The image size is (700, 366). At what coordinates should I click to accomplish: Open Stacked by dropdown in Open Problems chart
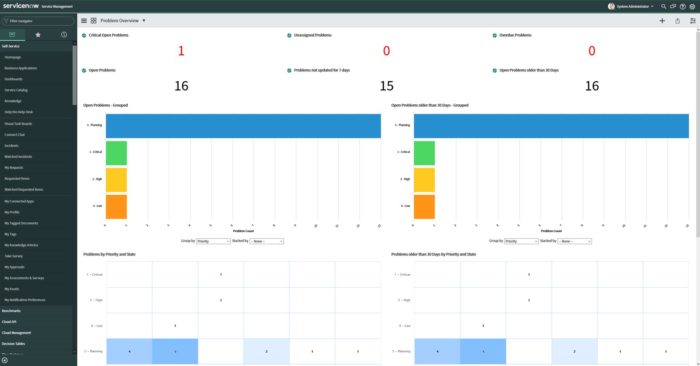[267, 241]
